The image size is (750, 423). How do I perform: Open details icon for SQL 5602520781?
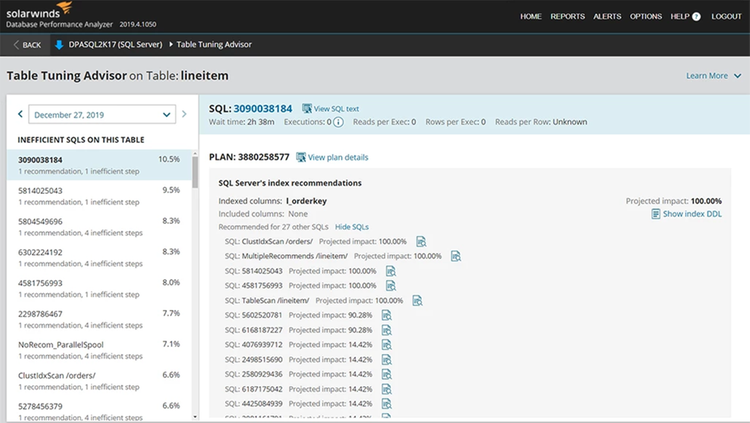386,315
